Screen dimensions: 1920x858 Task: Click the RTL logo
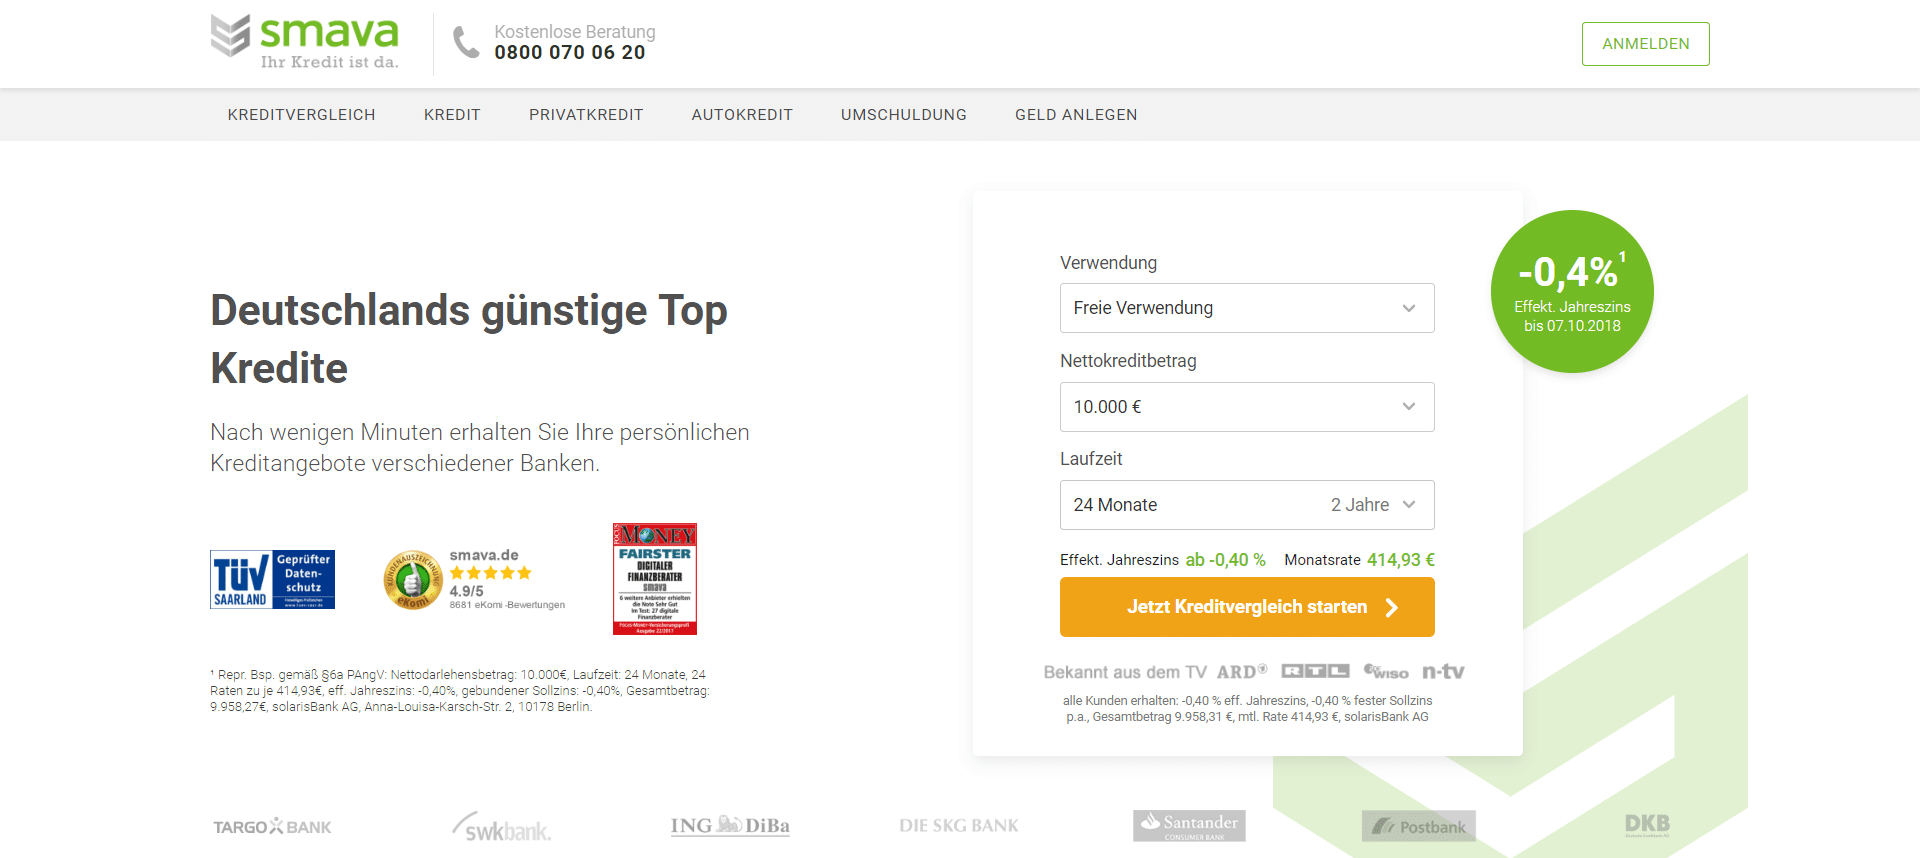click(1315, 672)
